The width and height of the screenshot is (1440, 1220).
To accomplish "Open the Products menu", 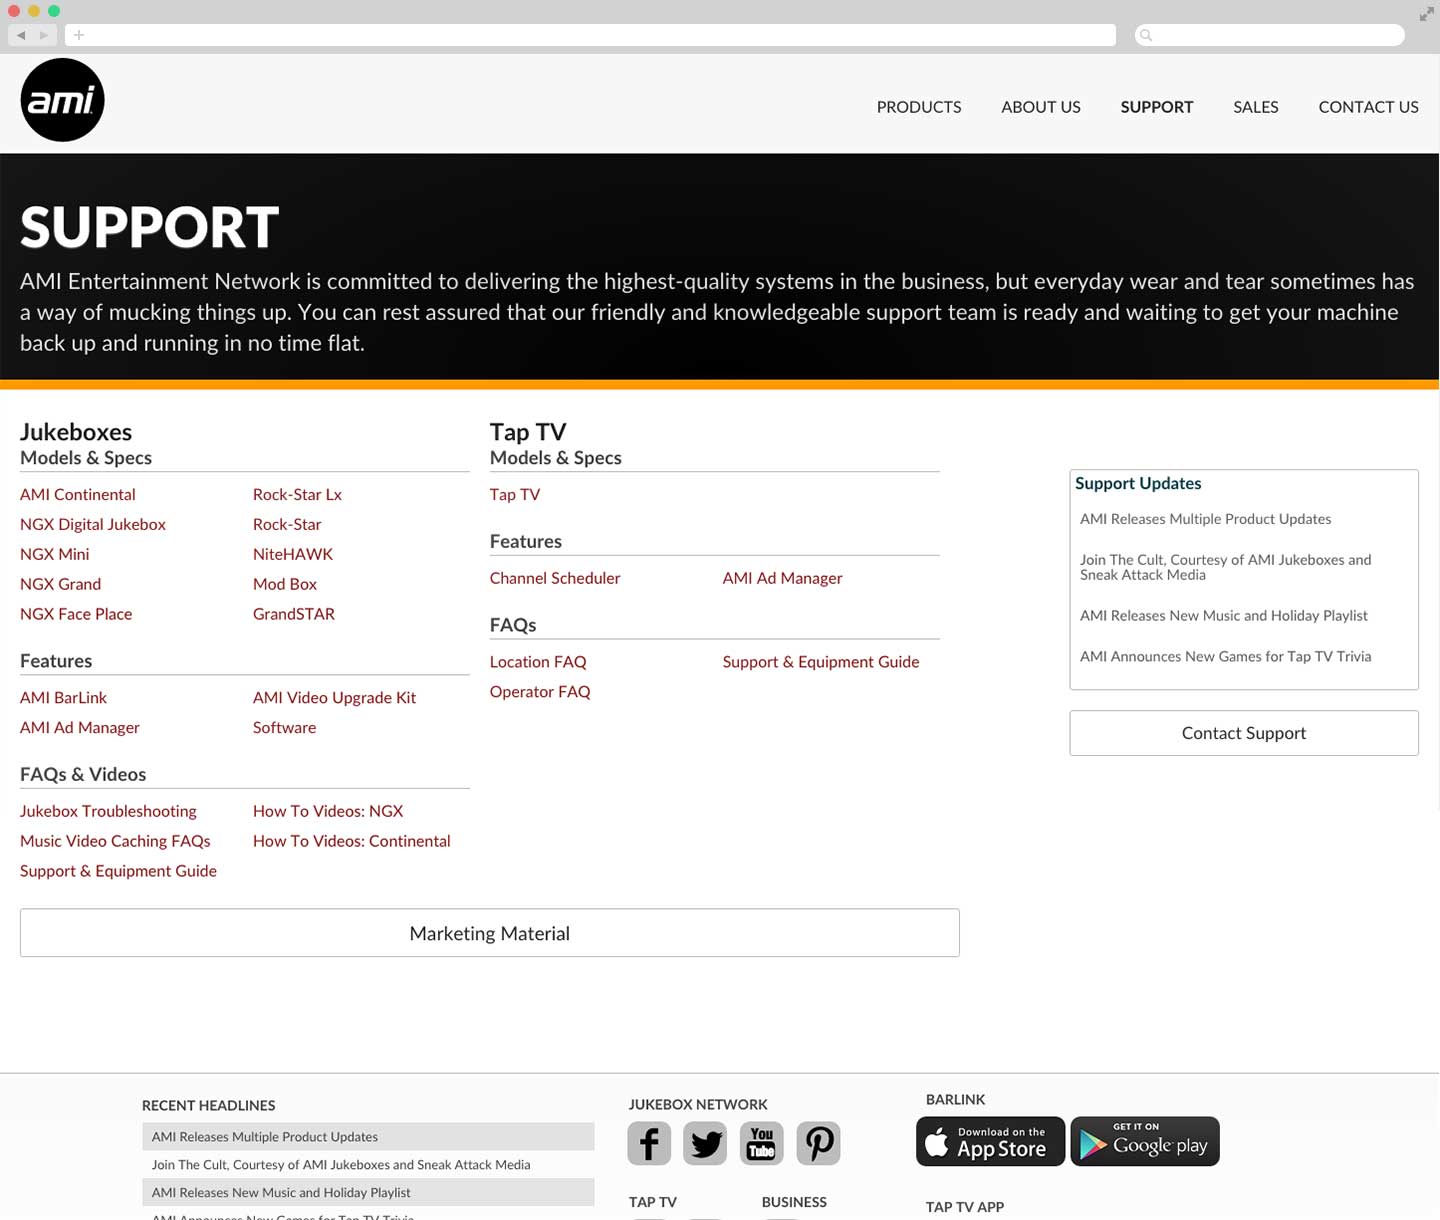I will pos(918,107).
